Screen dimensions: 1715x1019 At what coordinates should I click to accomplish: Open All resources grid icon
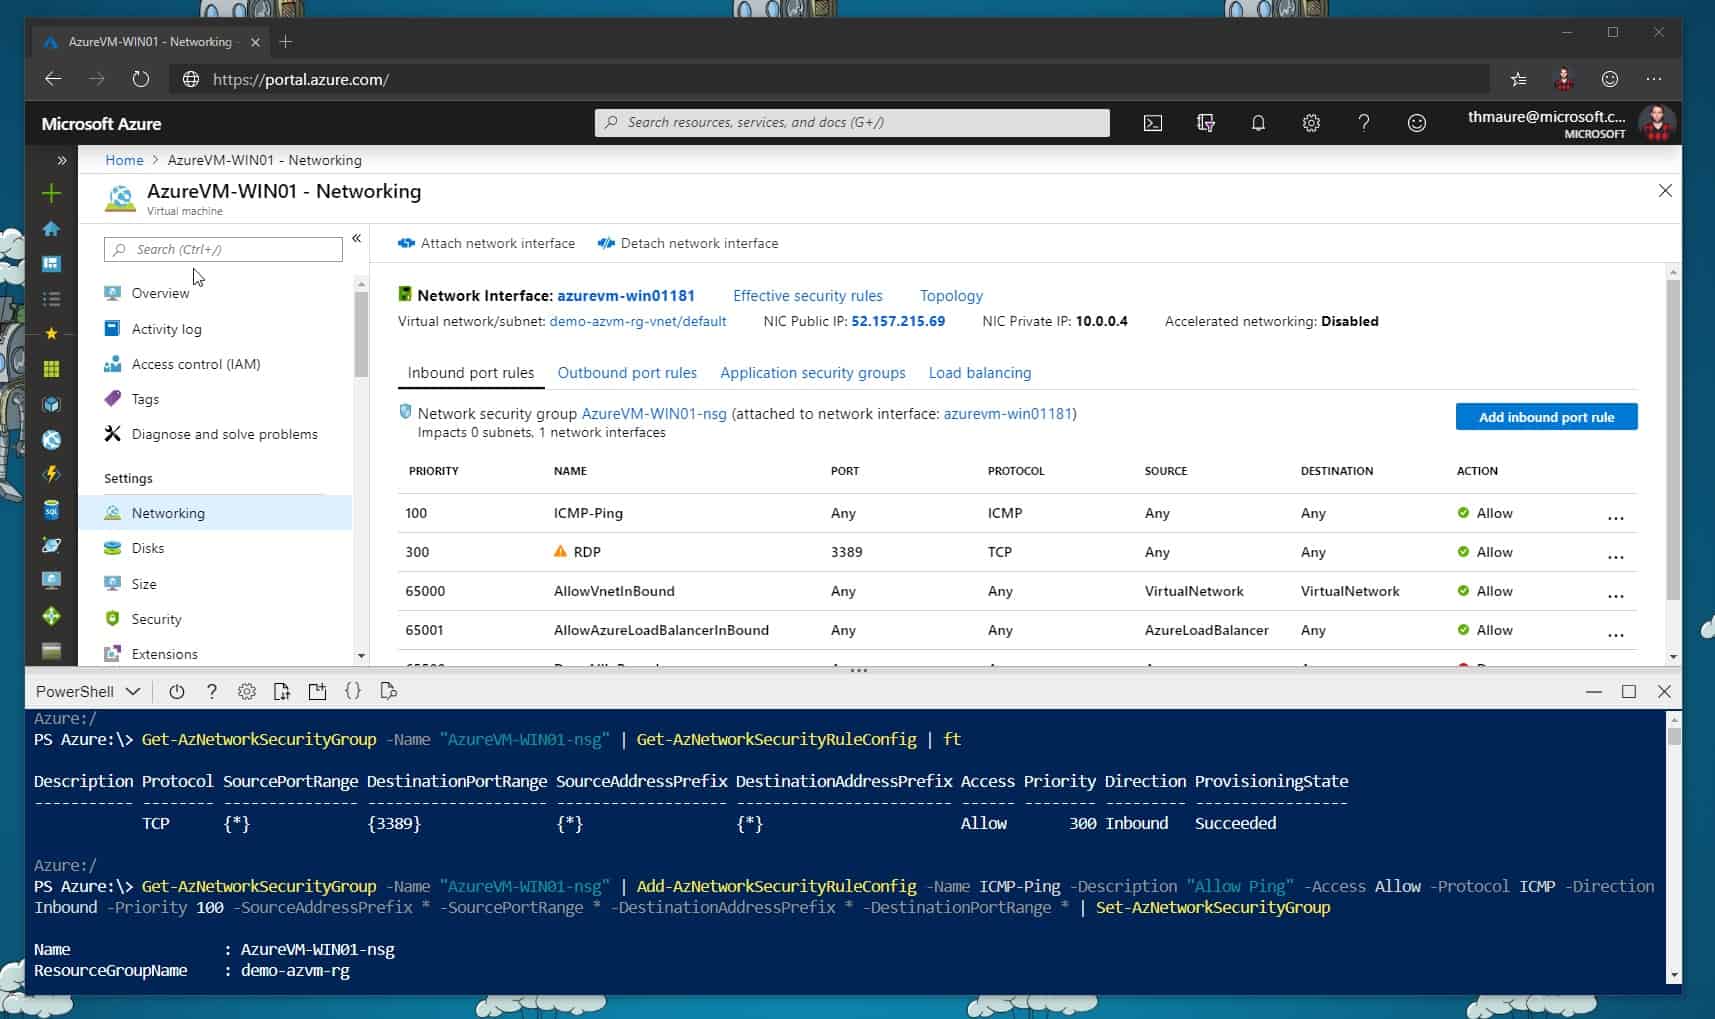coord(51,369)
